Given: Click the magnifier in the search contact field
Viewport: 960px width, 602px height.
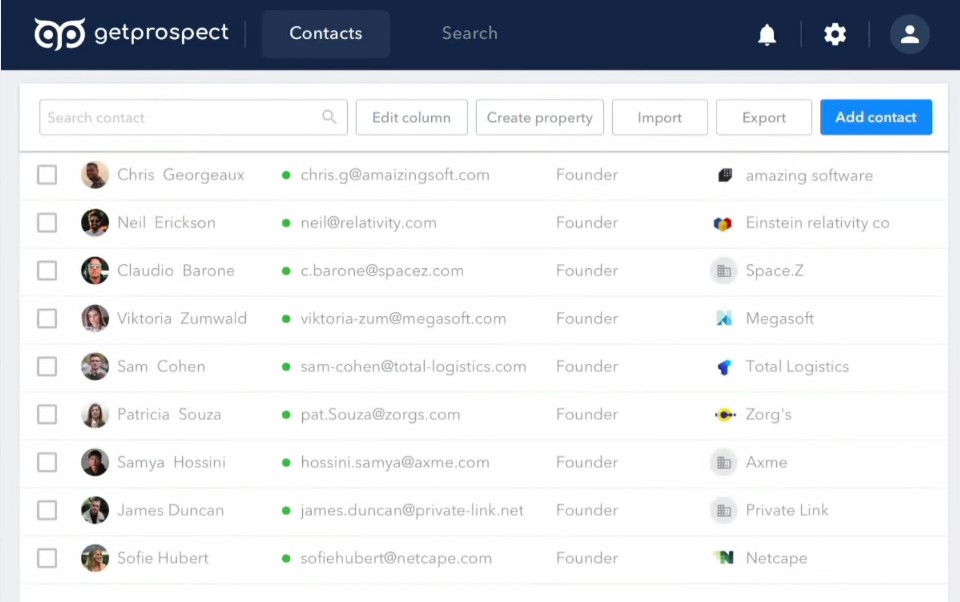Looking at the screenshot, I should point(329,117).
